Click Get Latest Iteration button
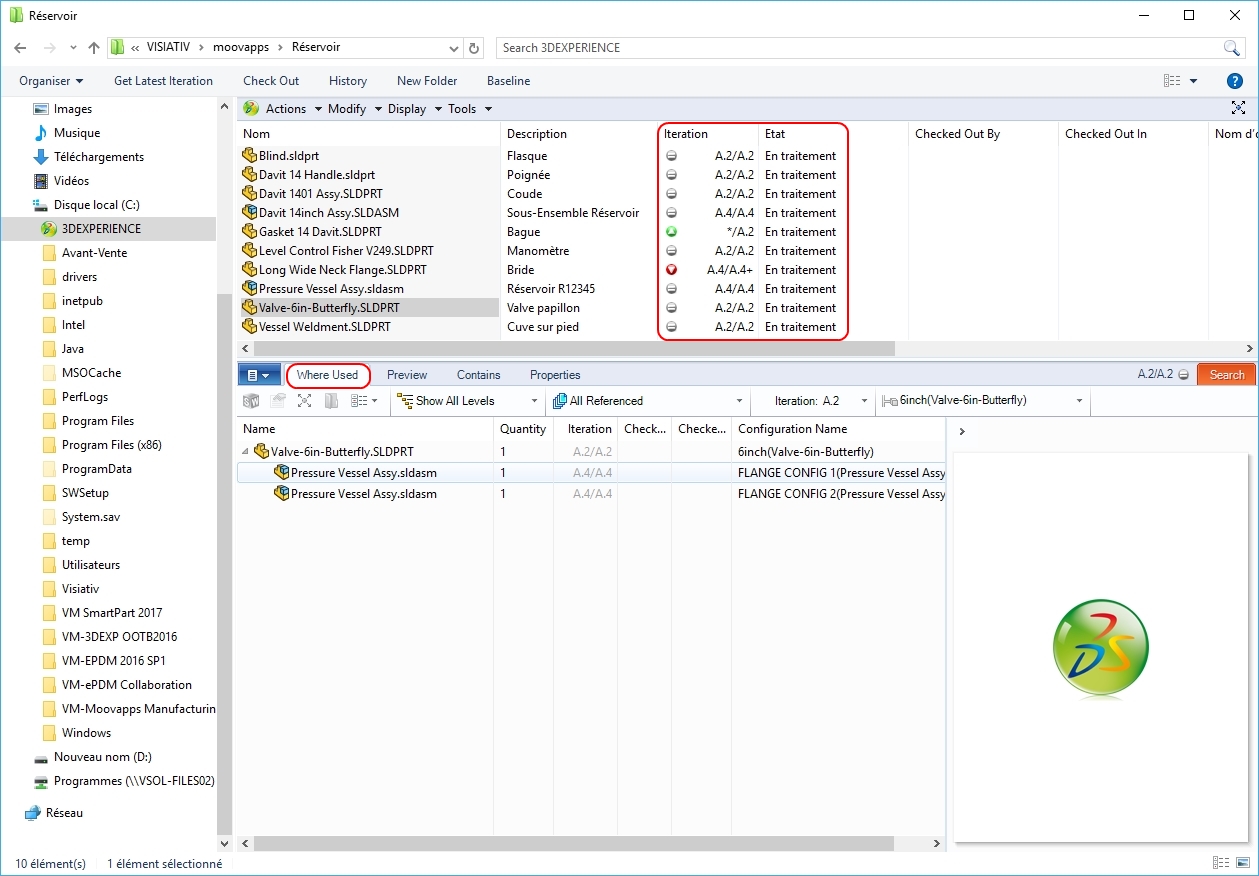 tap(163, 81)
